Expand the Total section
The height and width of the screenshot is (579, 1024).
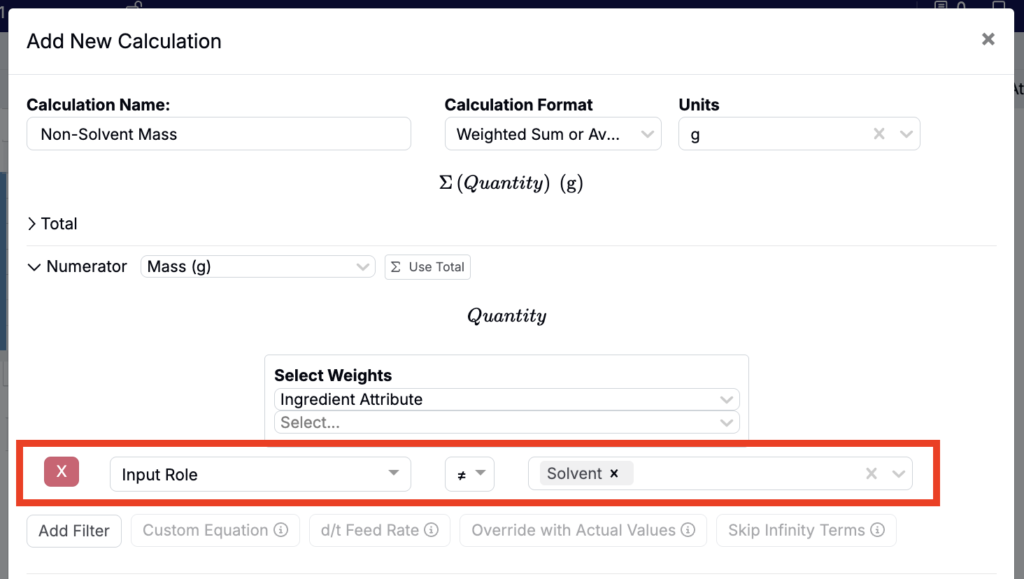[x=52, y=224]
